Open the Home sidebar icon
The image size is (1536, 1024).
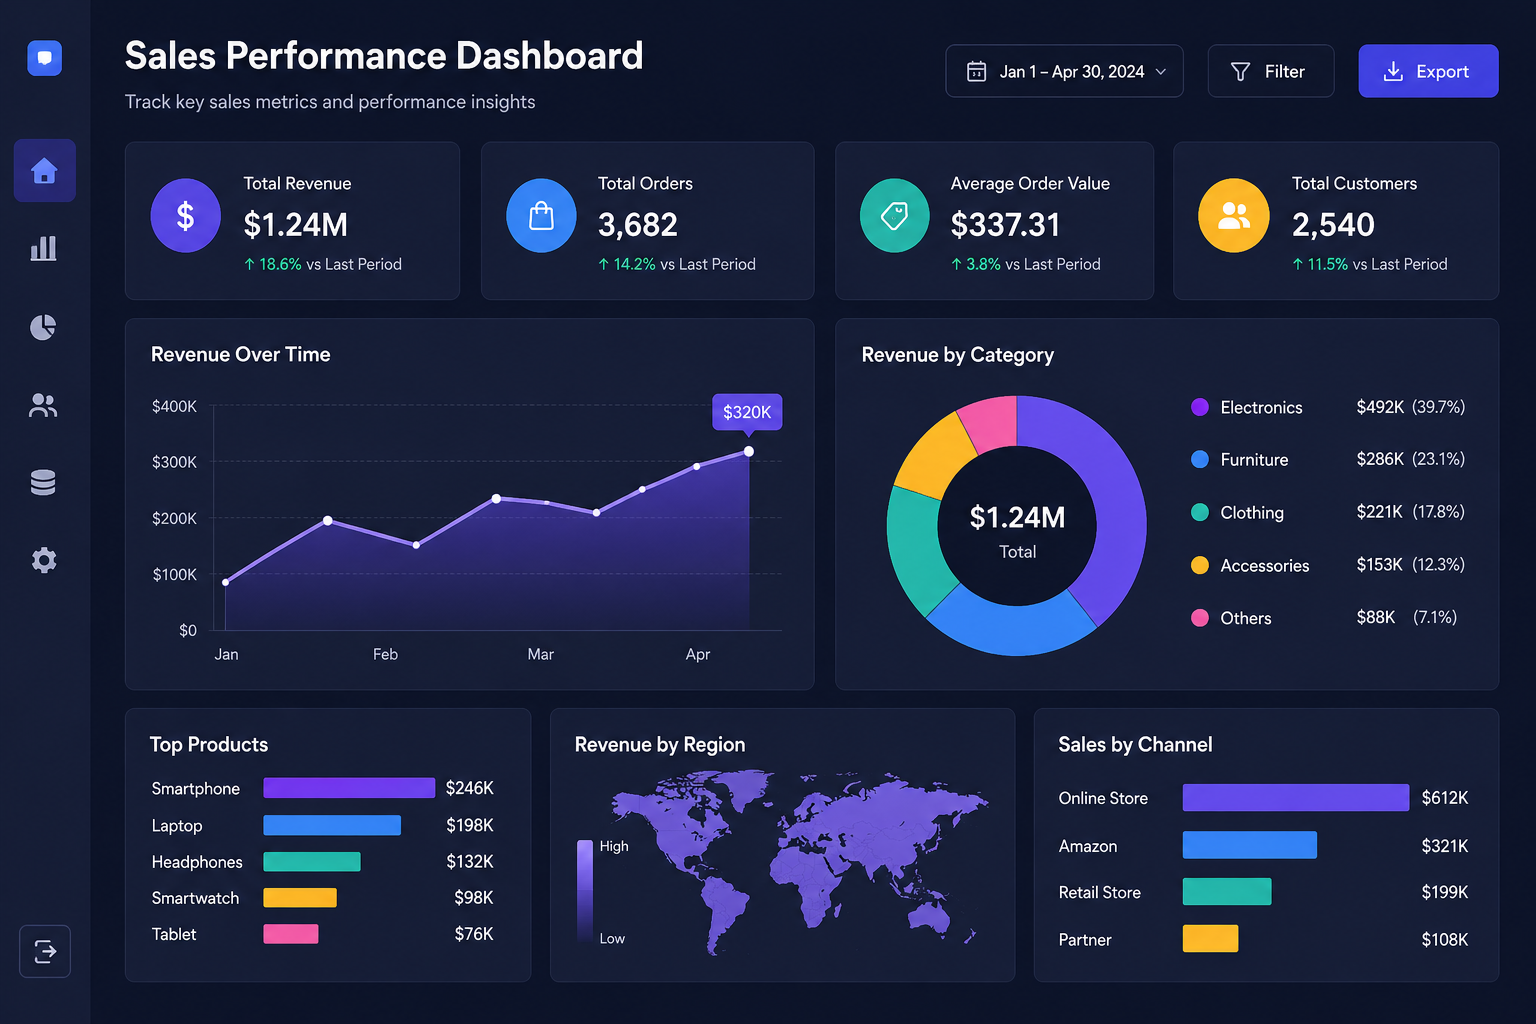(44, 171)
